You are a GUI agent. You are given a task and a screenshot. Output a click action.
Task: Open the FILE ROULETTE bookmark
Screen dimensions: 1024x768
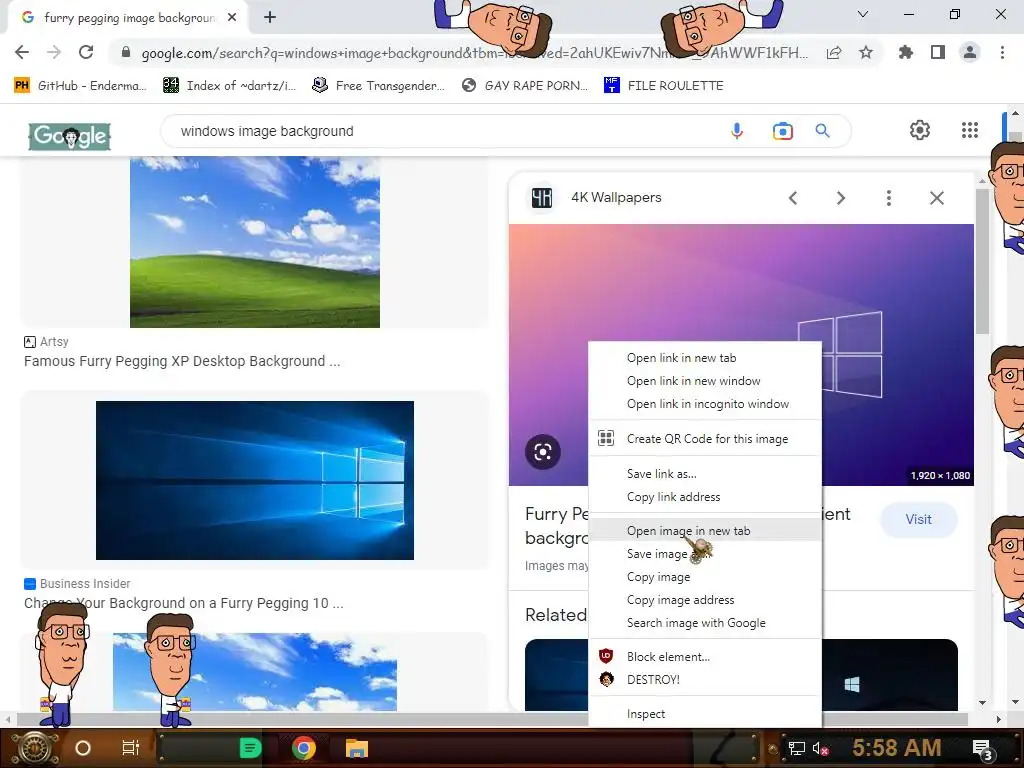(664, 86)
